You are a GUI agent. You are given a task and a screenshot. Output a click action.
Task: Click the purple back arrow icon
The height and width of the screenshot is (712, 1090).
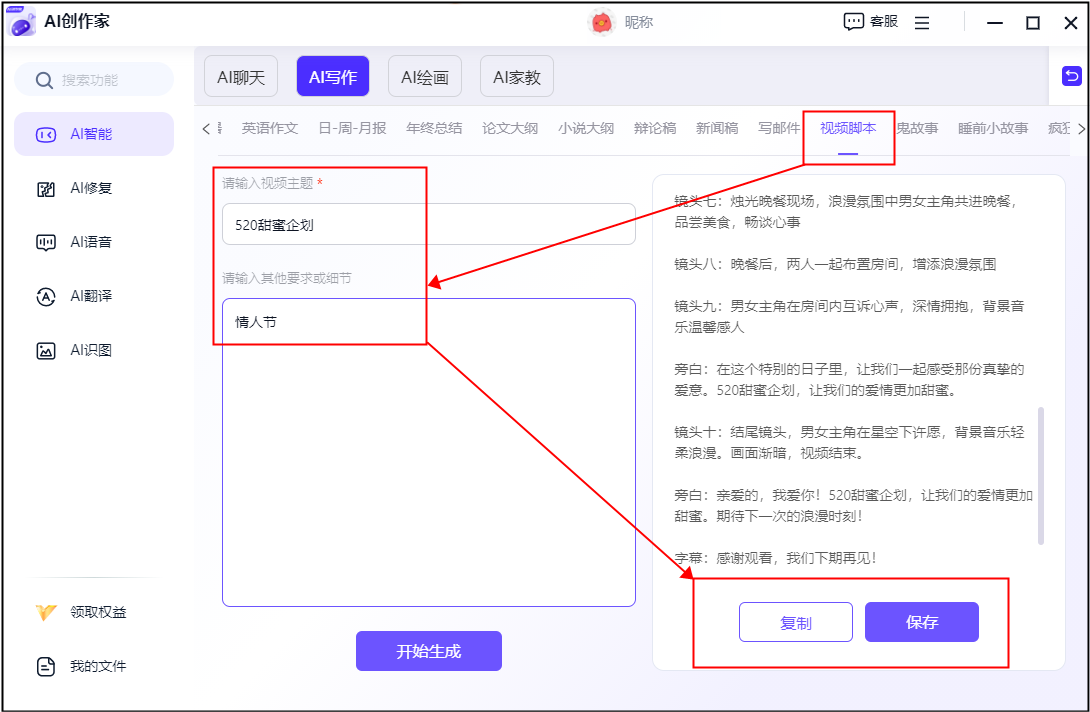(1071, 76)
